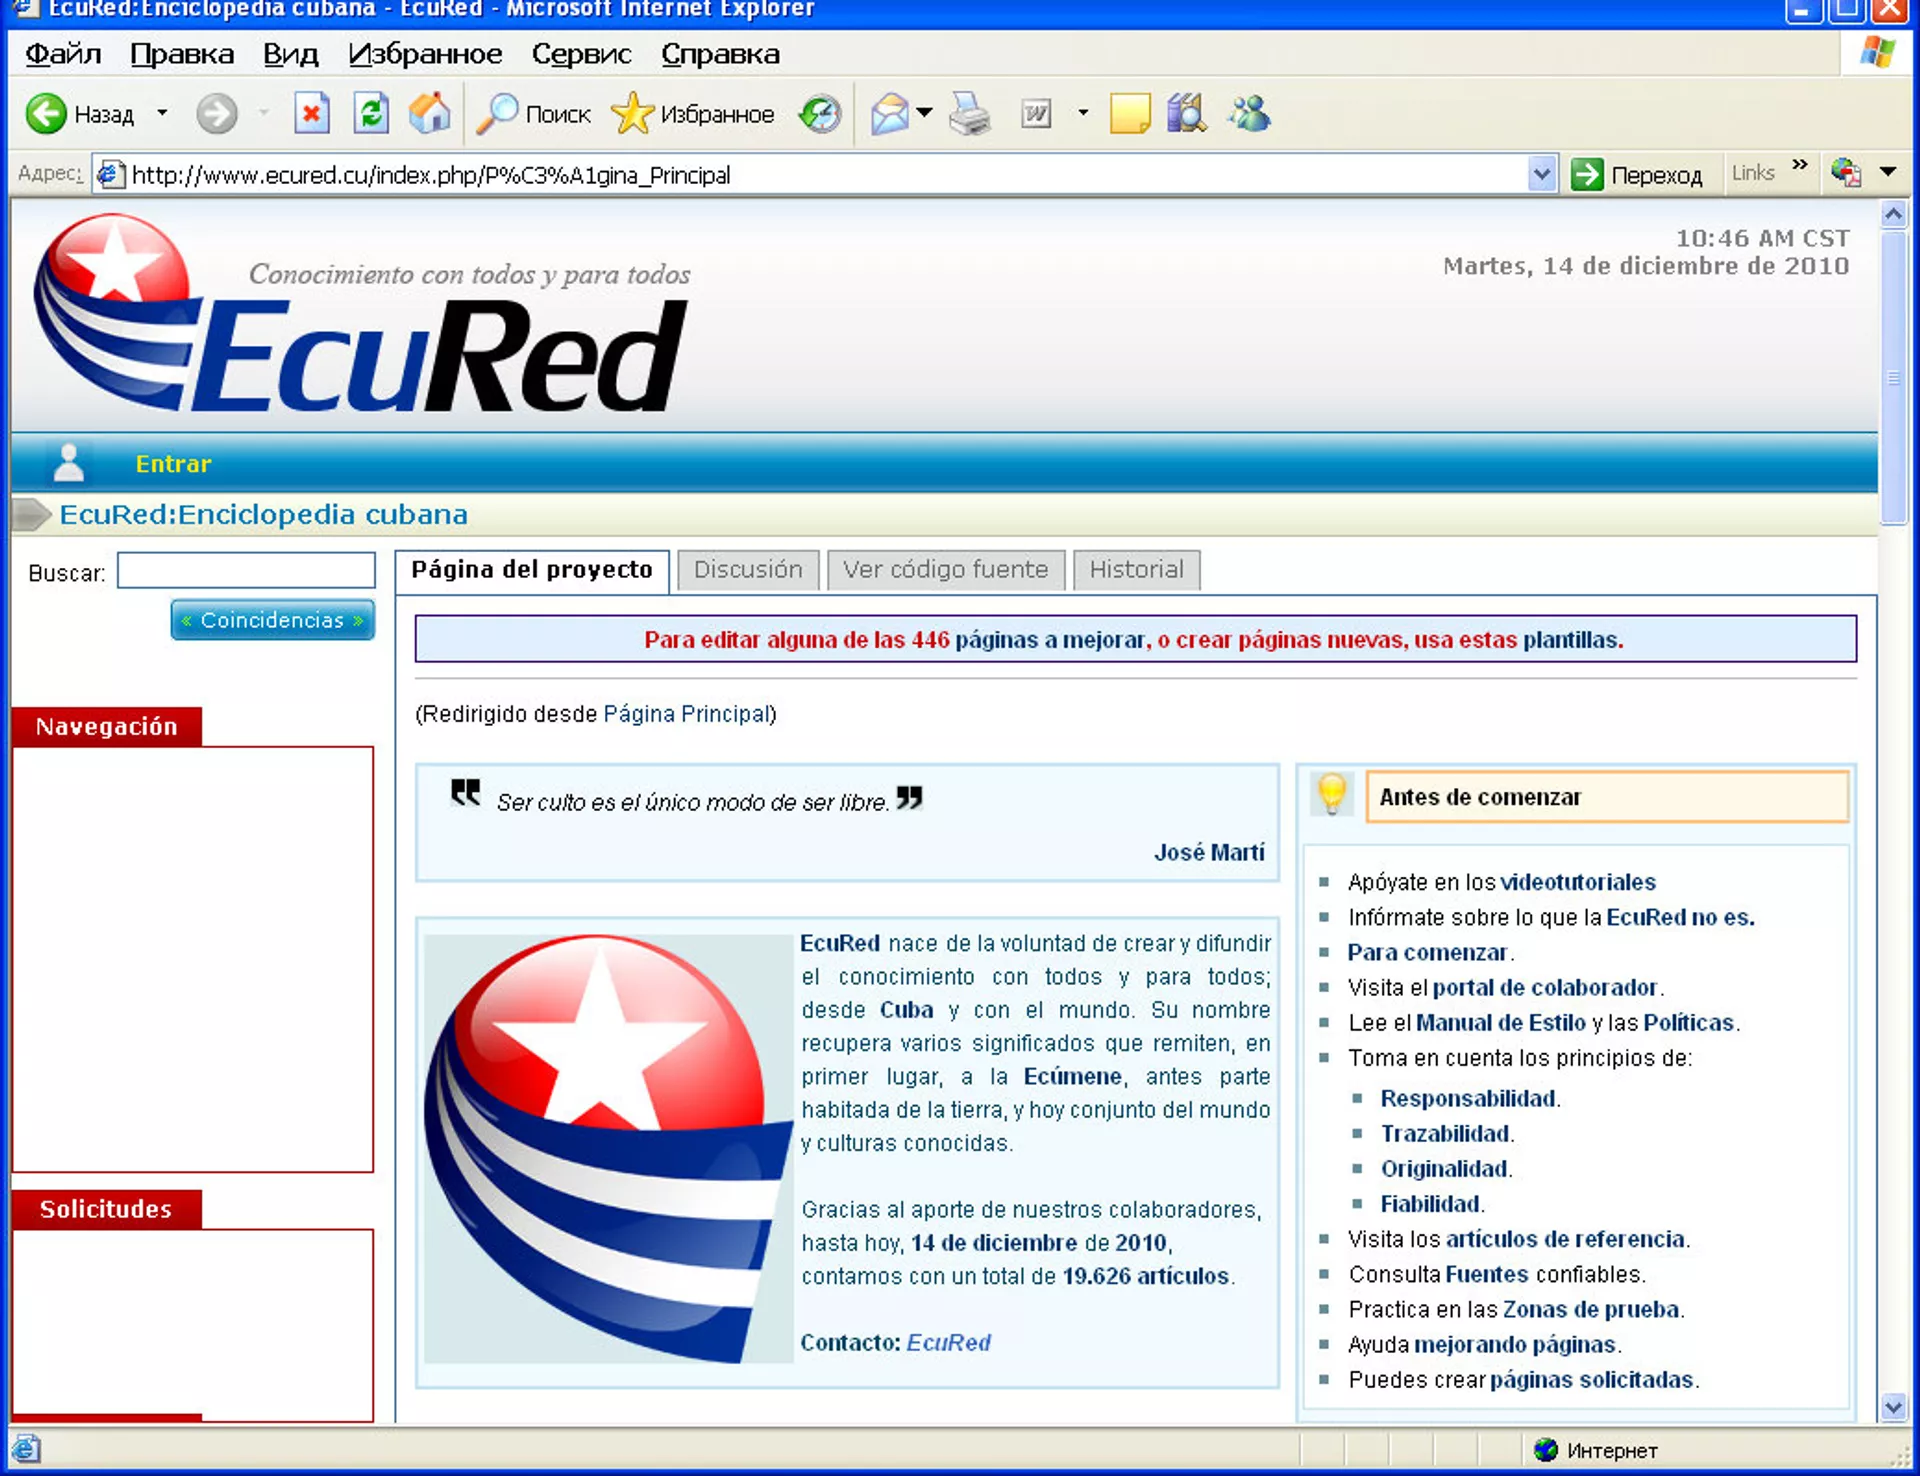Open the Ver código fuente tab
This screenshot has height=1476, width=1920.
[x=946, y=570]
